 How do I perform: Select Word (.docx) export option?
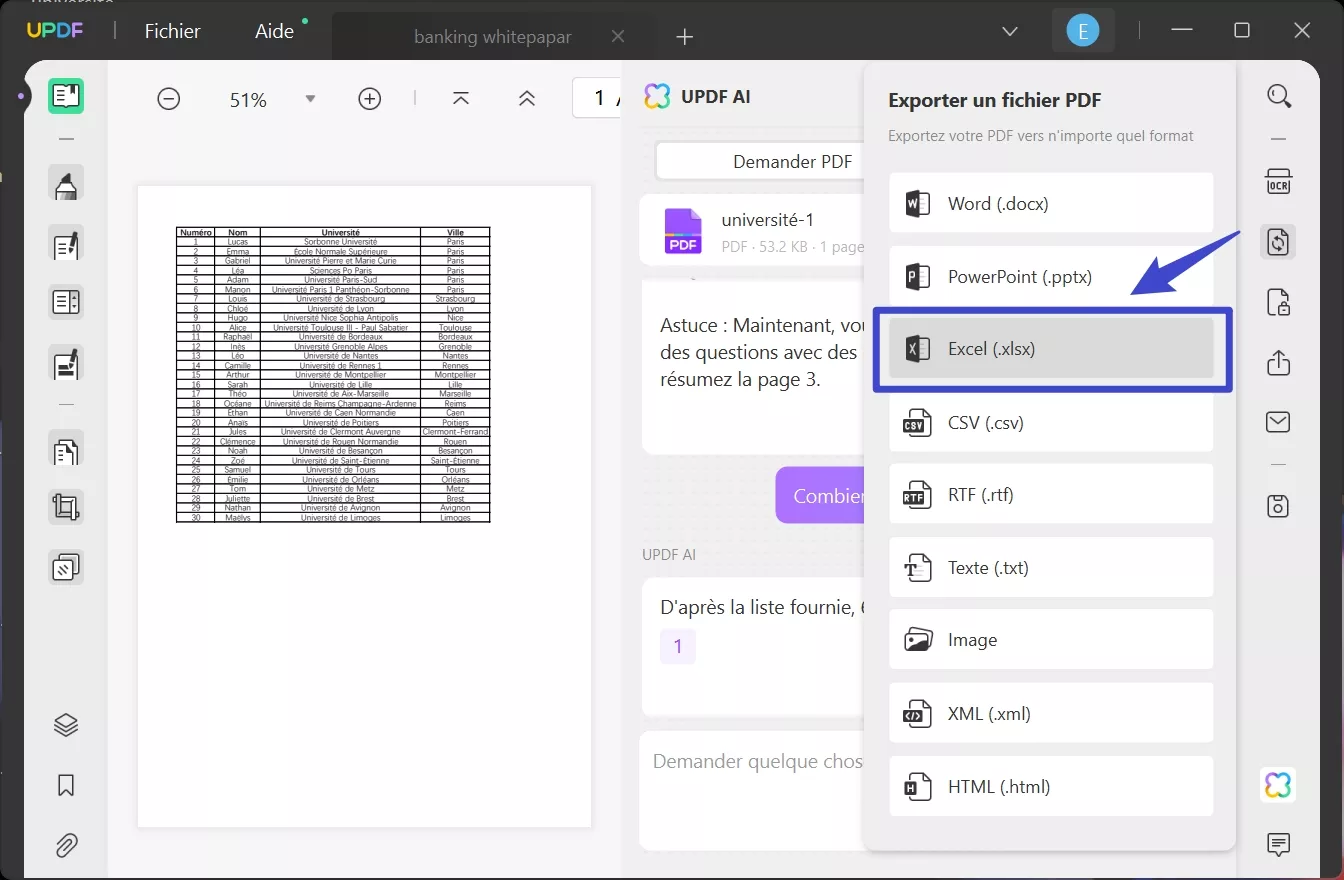click(x=1051, y=203)
